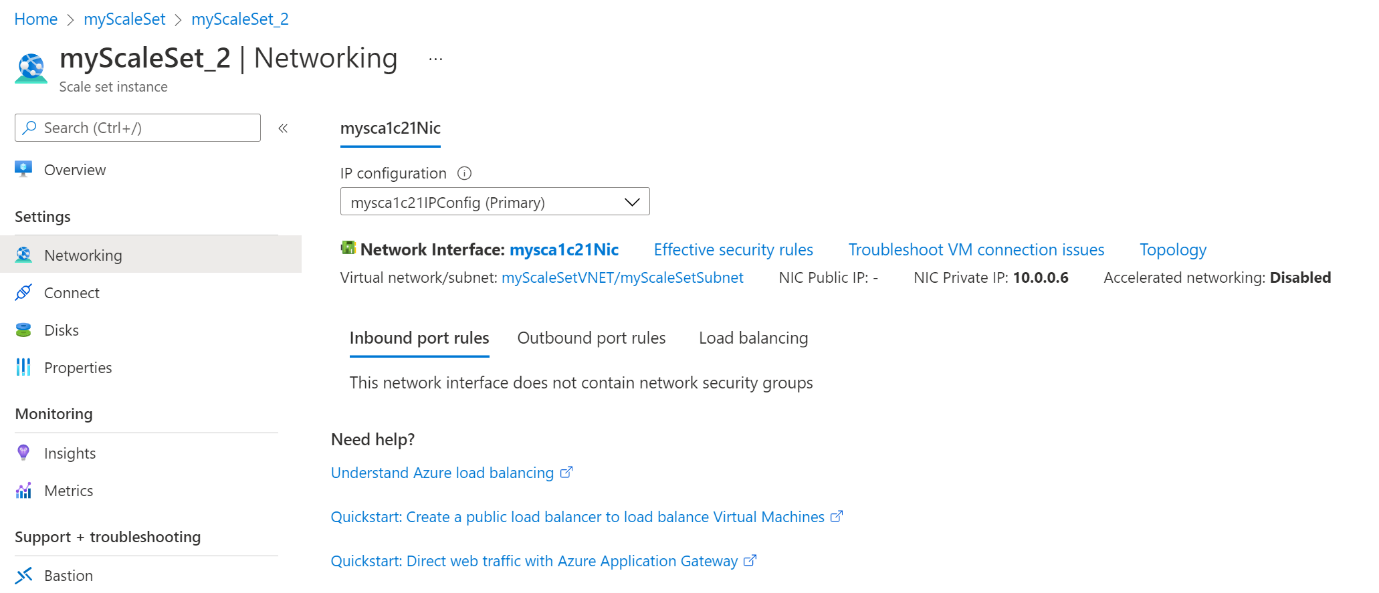Click the Networking sidebar icon

[24, 255]
